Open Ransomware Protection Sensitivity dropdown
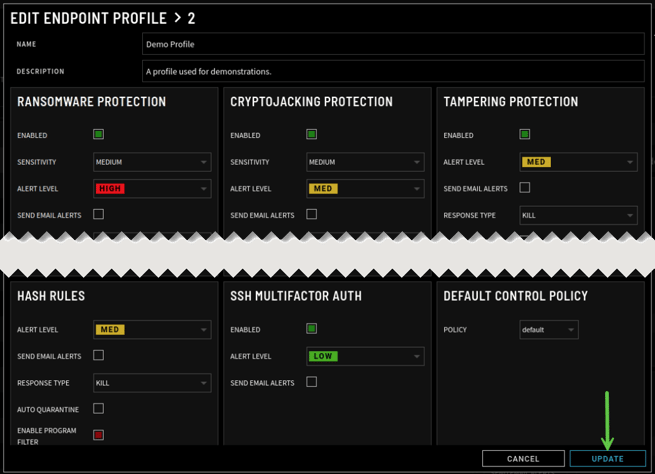 [x=152, y=162]
